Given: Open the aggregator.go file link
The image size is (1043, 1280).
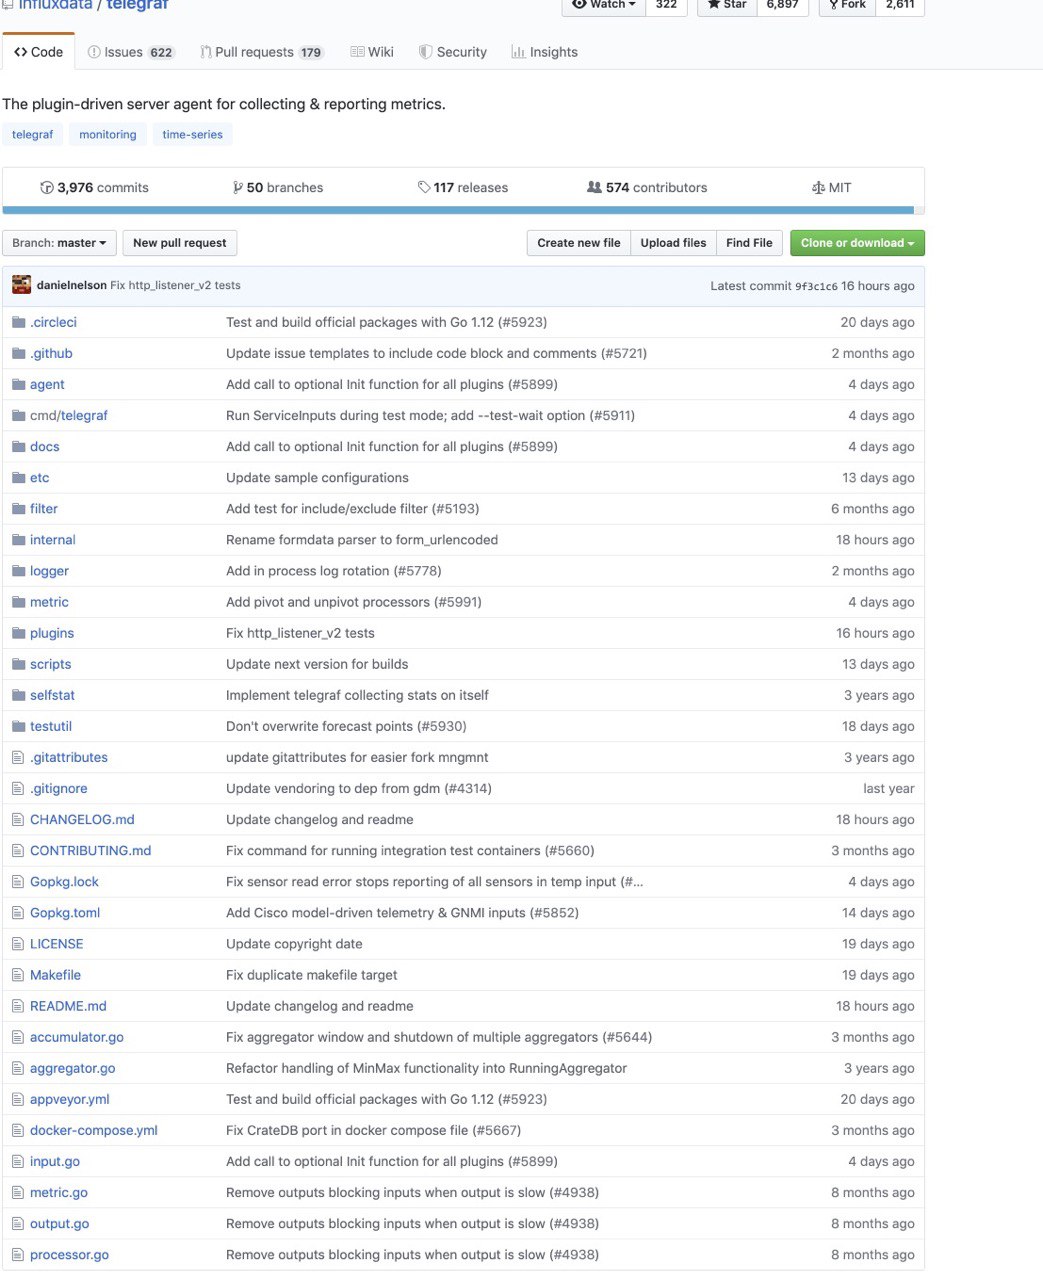Looking at the screenshot, I should [x=73, y=1068].
